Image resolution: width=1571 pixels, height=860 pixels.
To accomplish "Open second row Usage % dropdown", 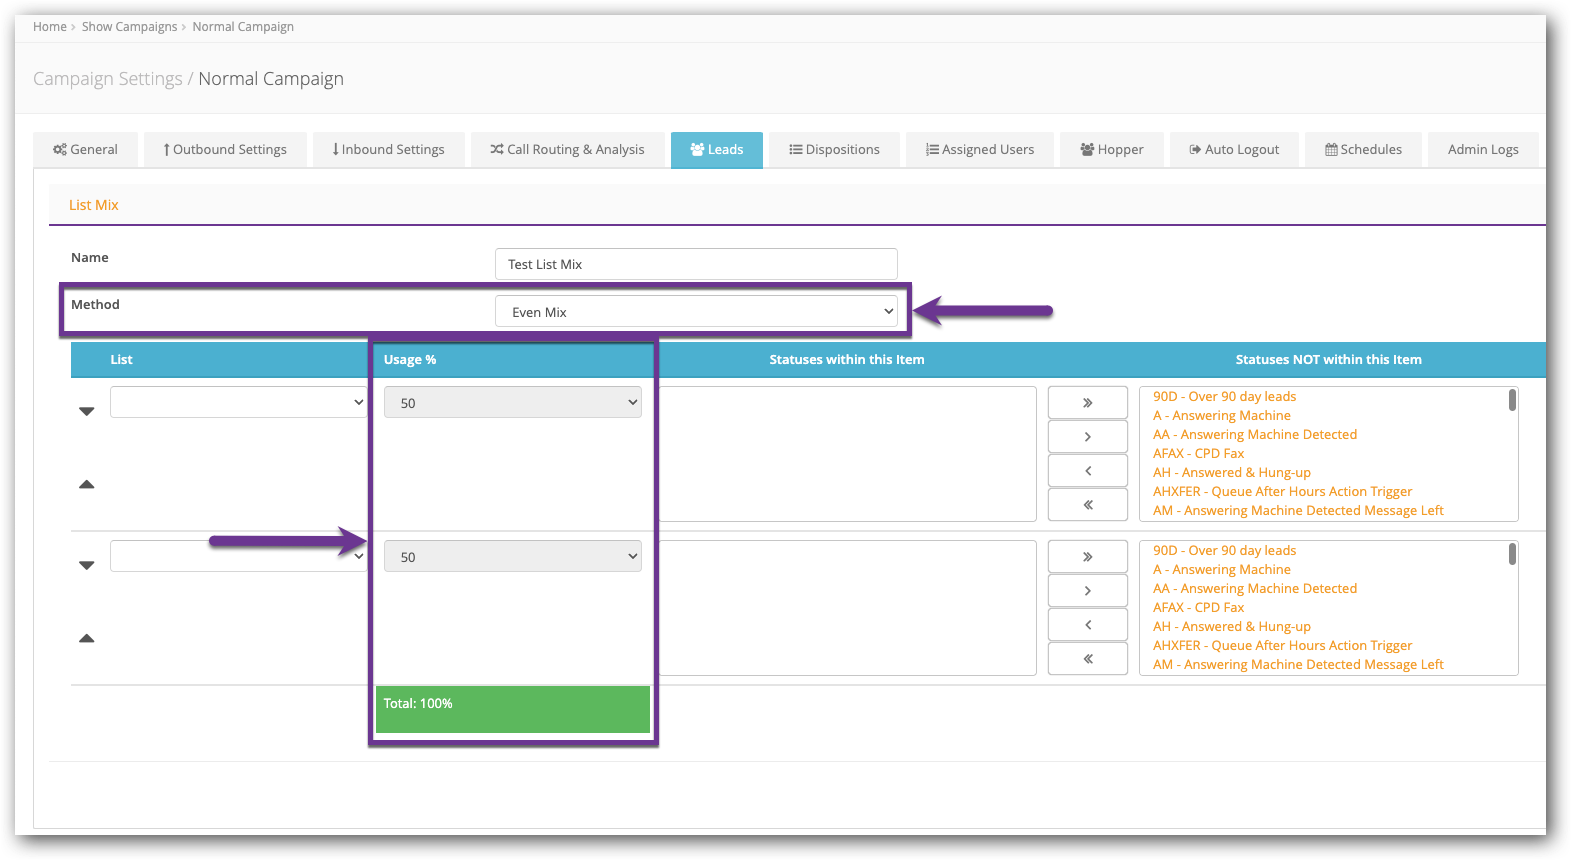I will click(x=512, y=557).
